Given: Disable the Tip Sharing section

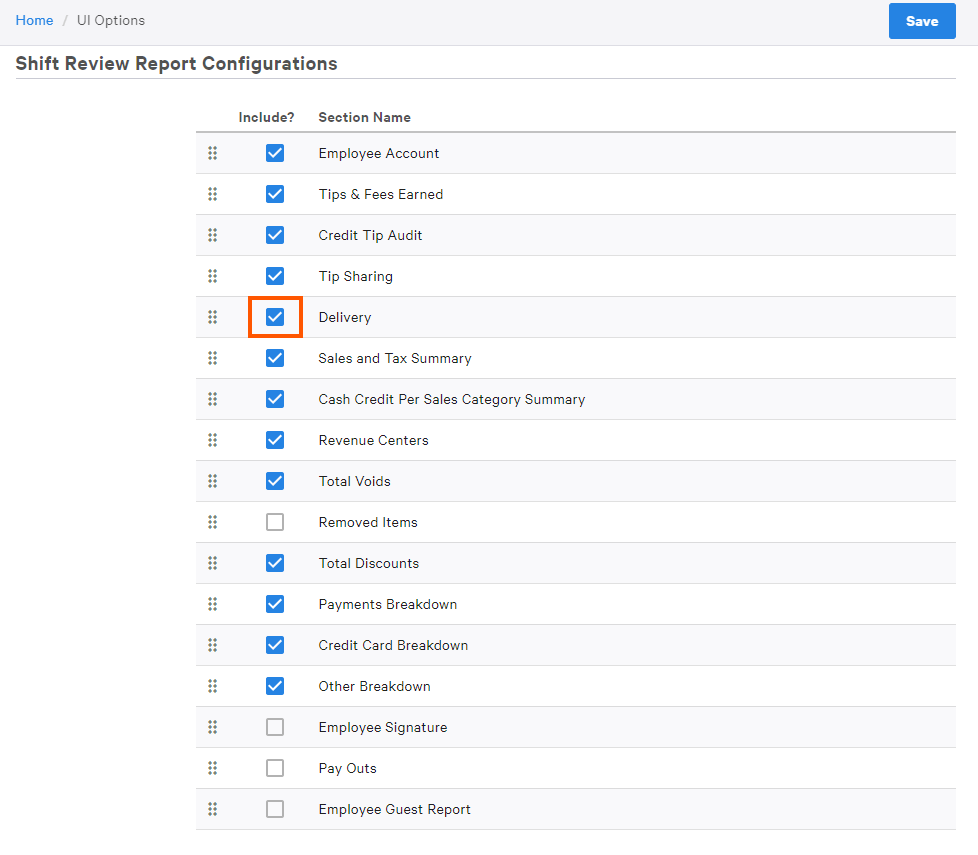Looking at the screenshot, I should click(x=275, y=276).
